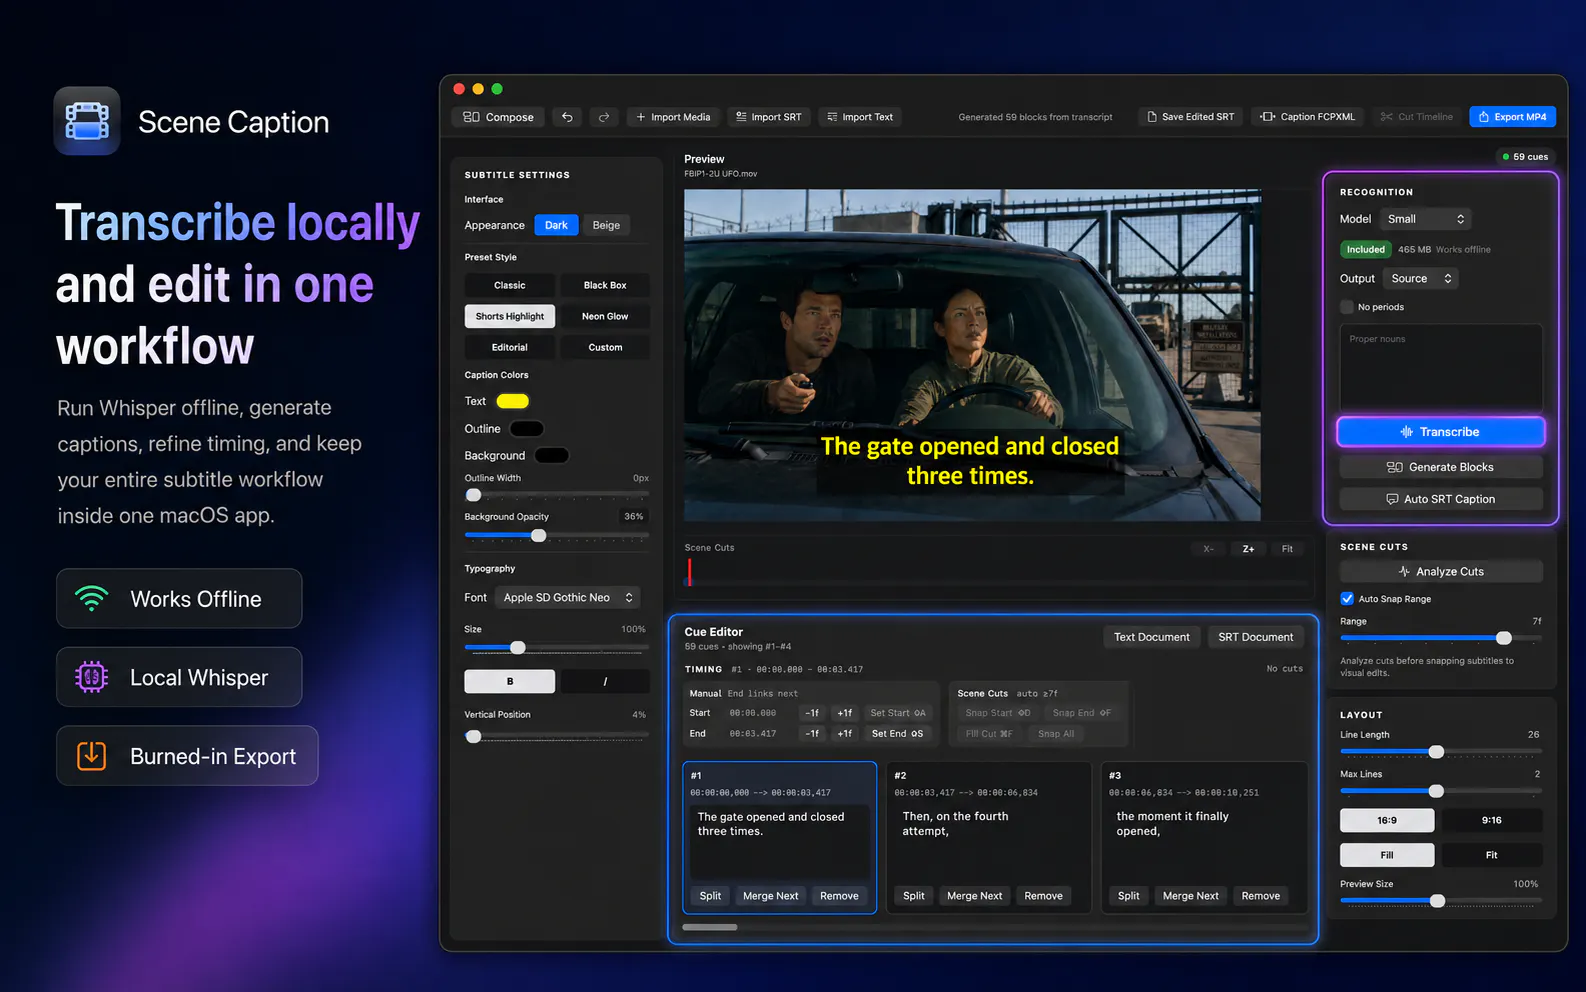Select the Fit layout mode
The width and height of the screenshot is (1586, 992).
1491,855
